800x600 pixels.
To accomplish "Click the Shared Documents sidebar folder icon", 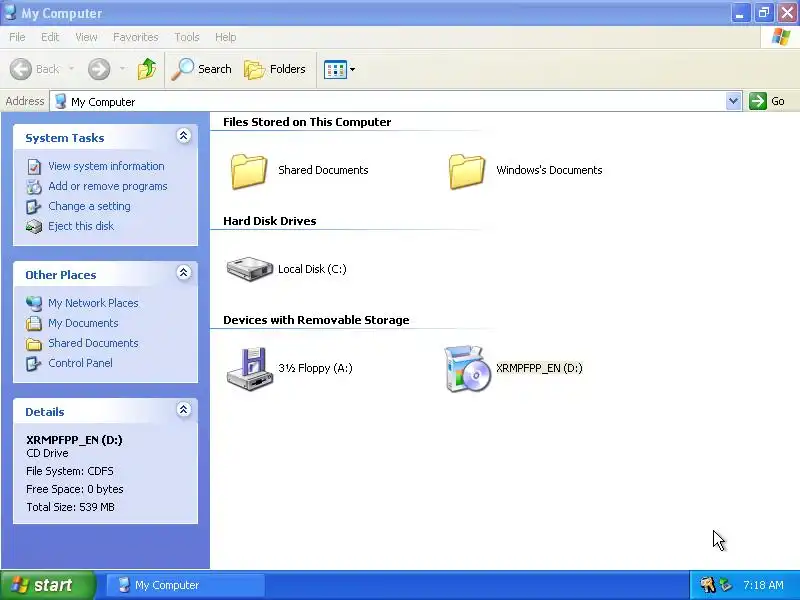I will tap(34, 344).
